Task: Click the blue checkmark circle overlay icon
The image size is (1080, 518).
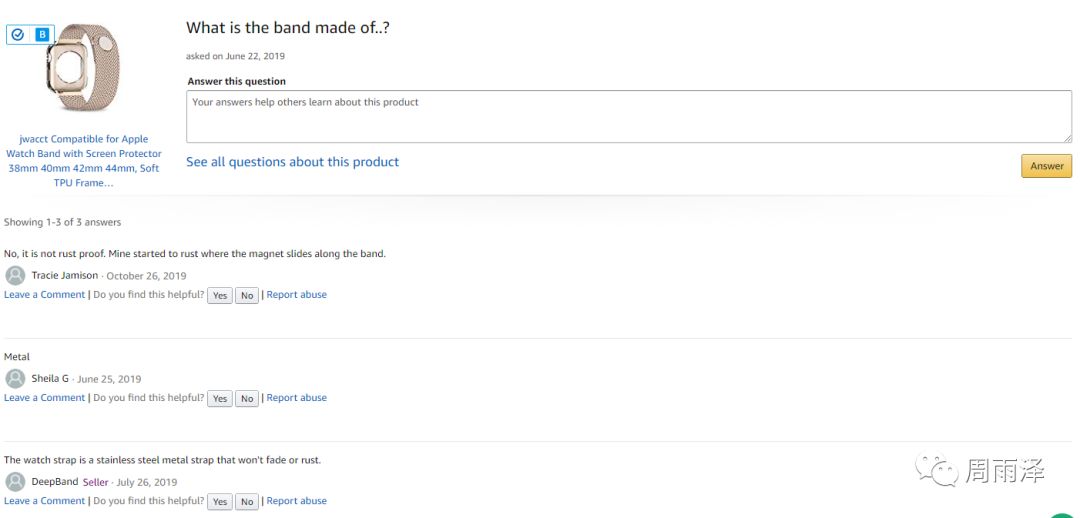Action: coord(18,35)
